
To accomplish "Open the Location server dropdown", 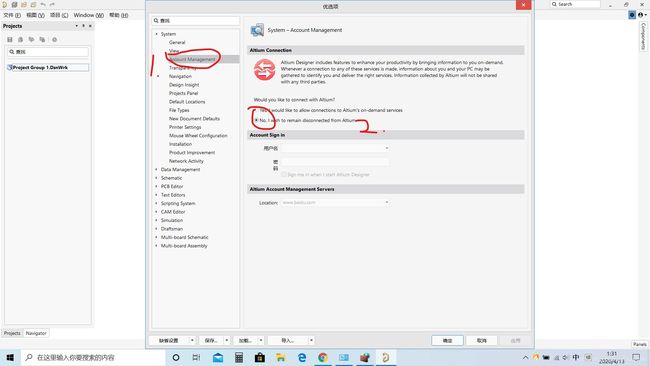I will (386, 202).
